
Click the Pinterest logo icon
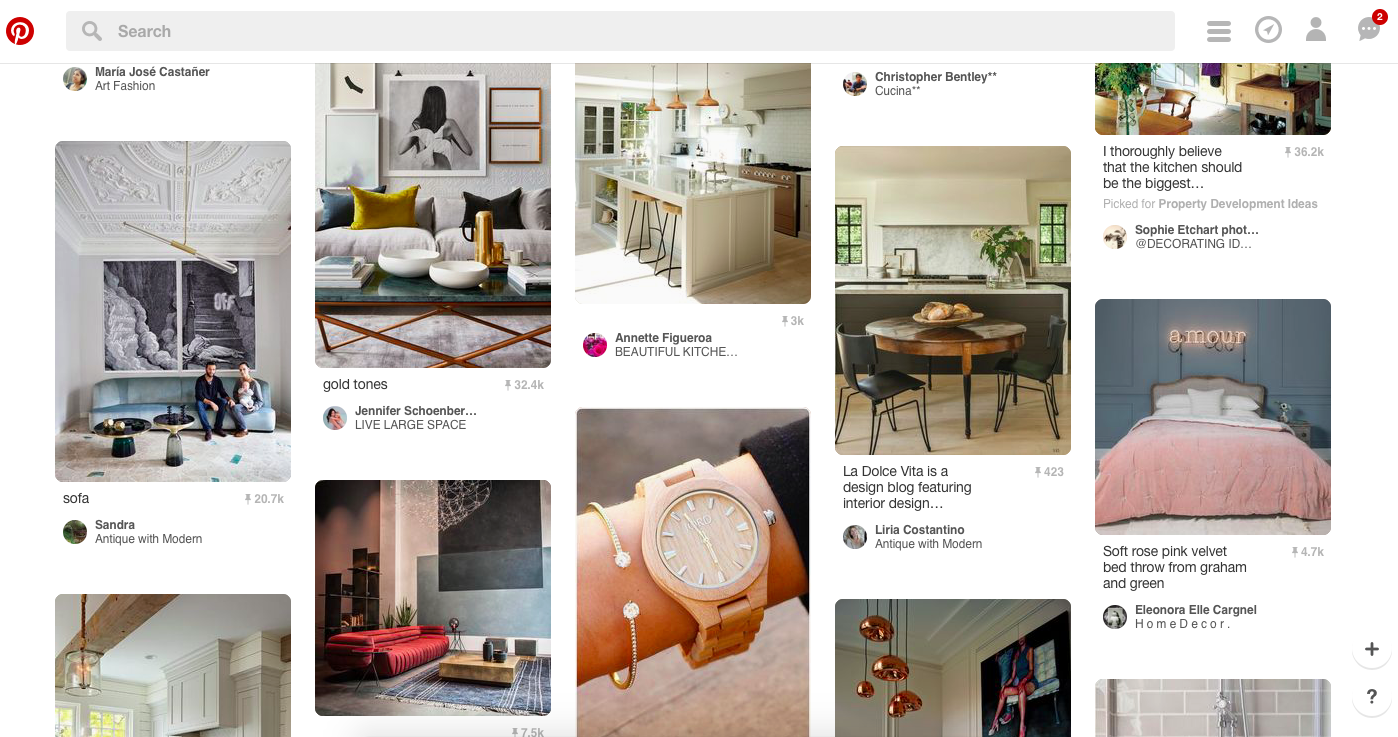[x=20, y=31]
